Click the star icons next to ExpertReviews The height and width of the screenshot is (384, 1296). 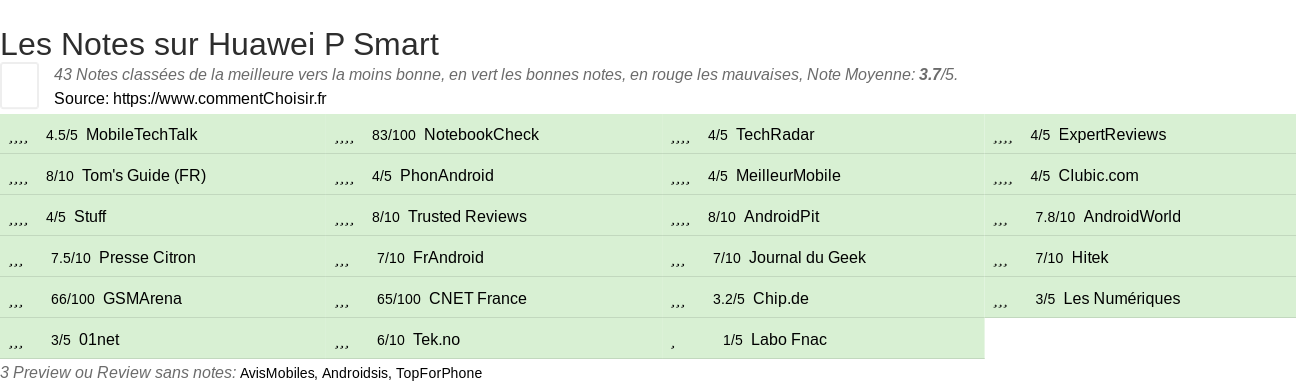1004,135
